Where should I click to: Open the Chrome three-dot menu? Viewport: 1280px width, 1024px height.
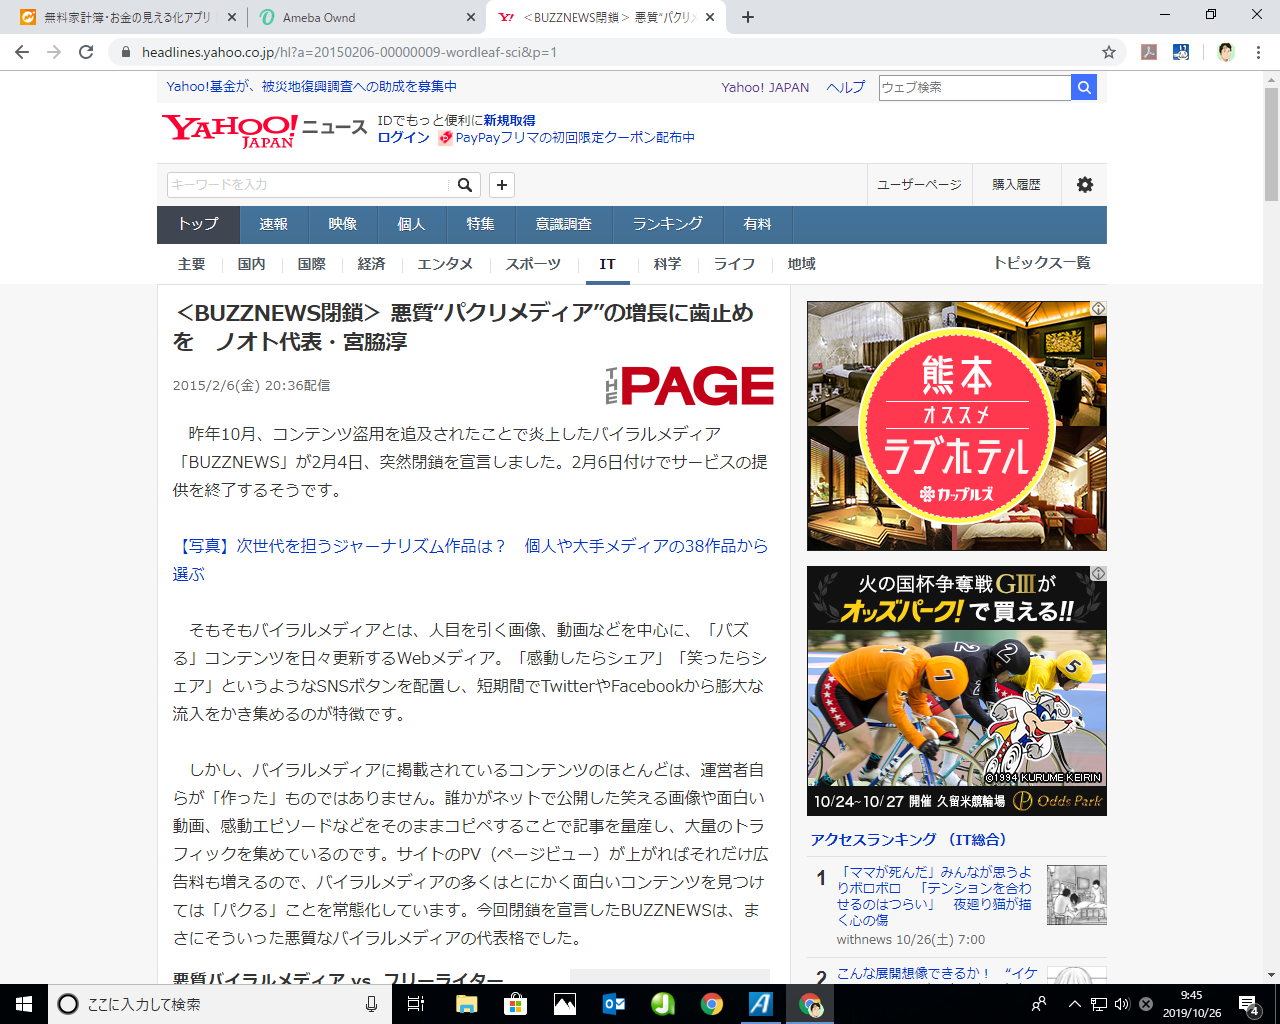coord(1259,52)
